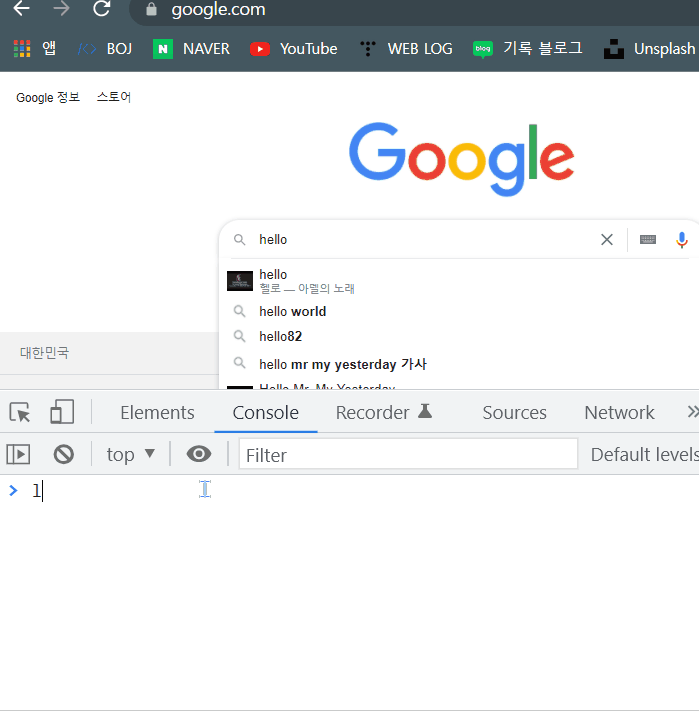Toggle the device toolbar icon
This screenshot has width=699, height=711.
click(x=62, y=412)
